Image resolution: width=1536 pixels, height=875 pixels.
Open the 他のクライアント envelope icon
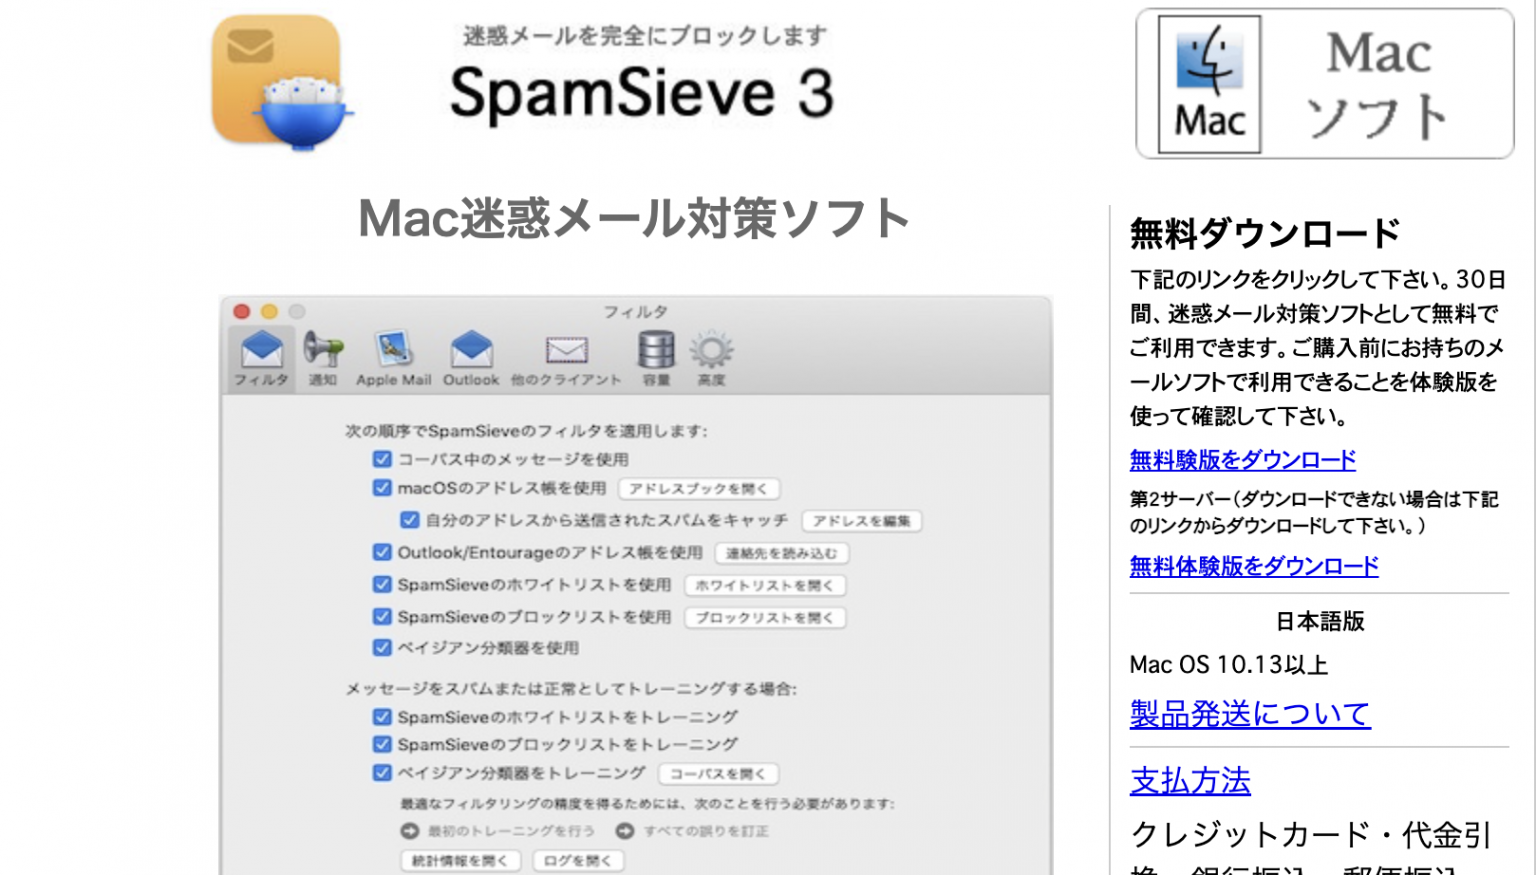pos(564,352)
